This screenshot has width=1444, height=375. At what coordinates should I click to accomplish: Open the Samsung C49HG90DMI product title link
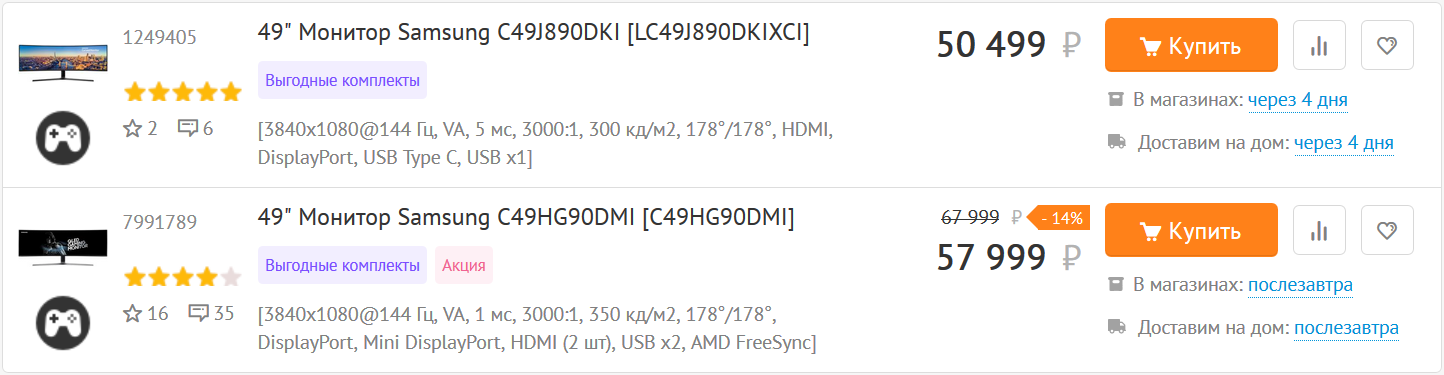526,217
